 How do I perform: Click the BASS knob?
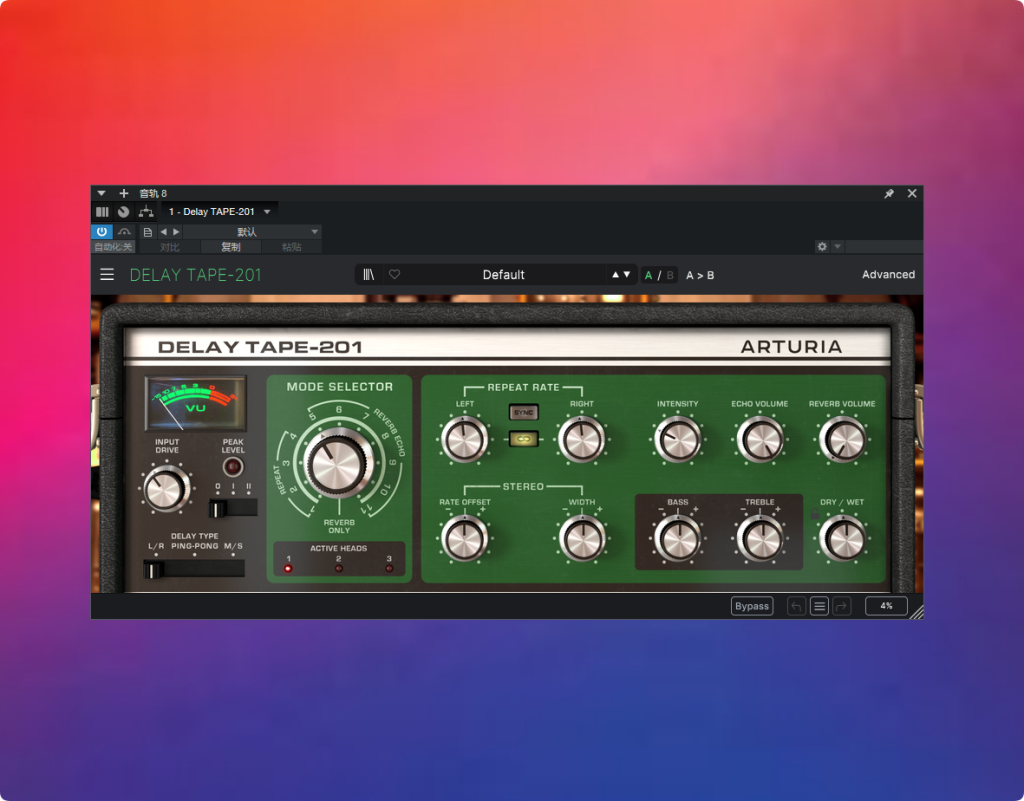[x=677, y=539]
